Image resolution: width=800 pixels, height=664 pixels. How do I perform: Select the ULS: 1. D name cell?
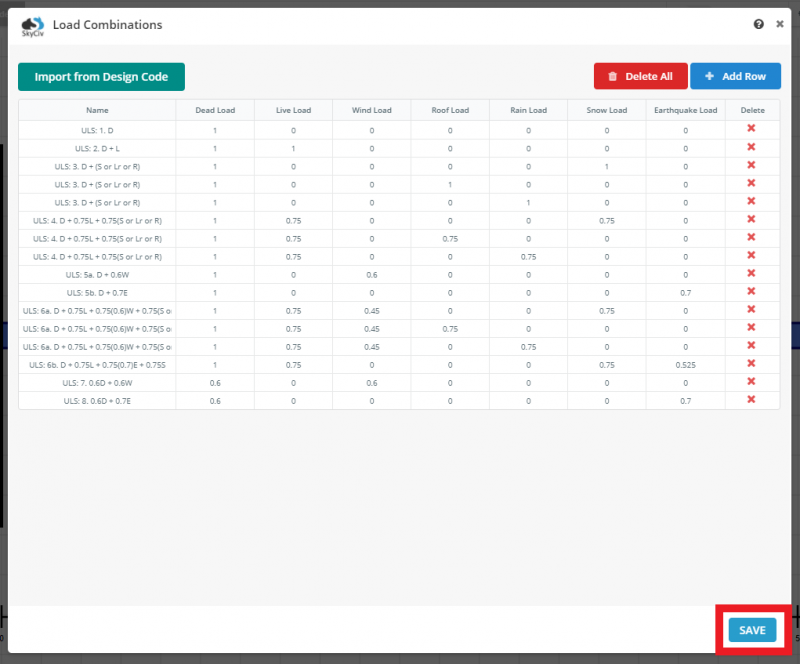point(97,130)
